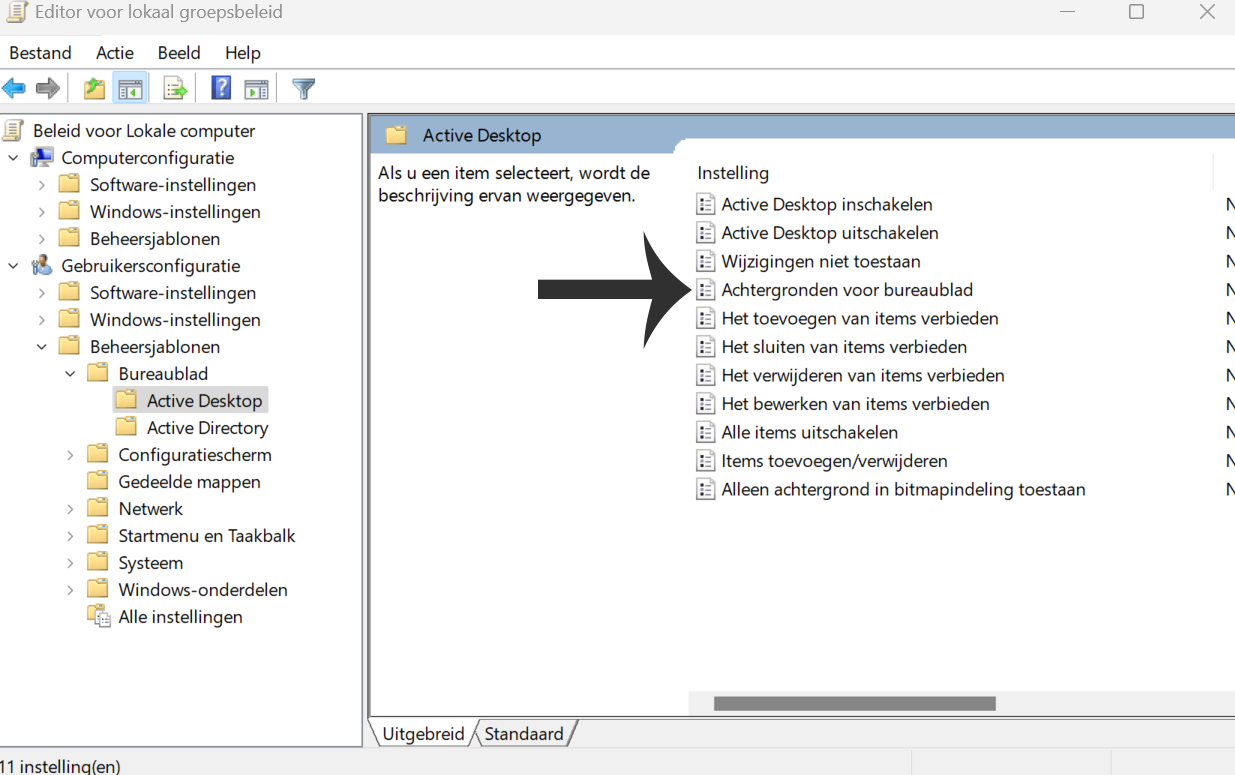
Task: Click the filter funnel icon
Action: pyautogui.click(x=303, y=89)
